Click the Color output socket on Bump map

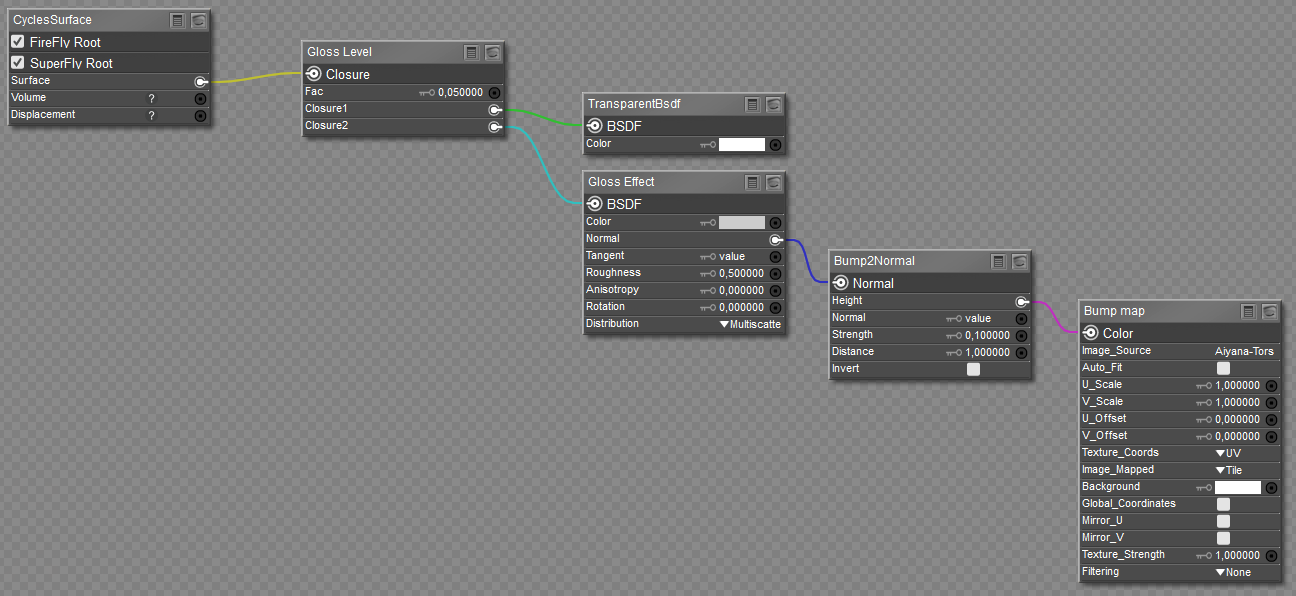1090,333
